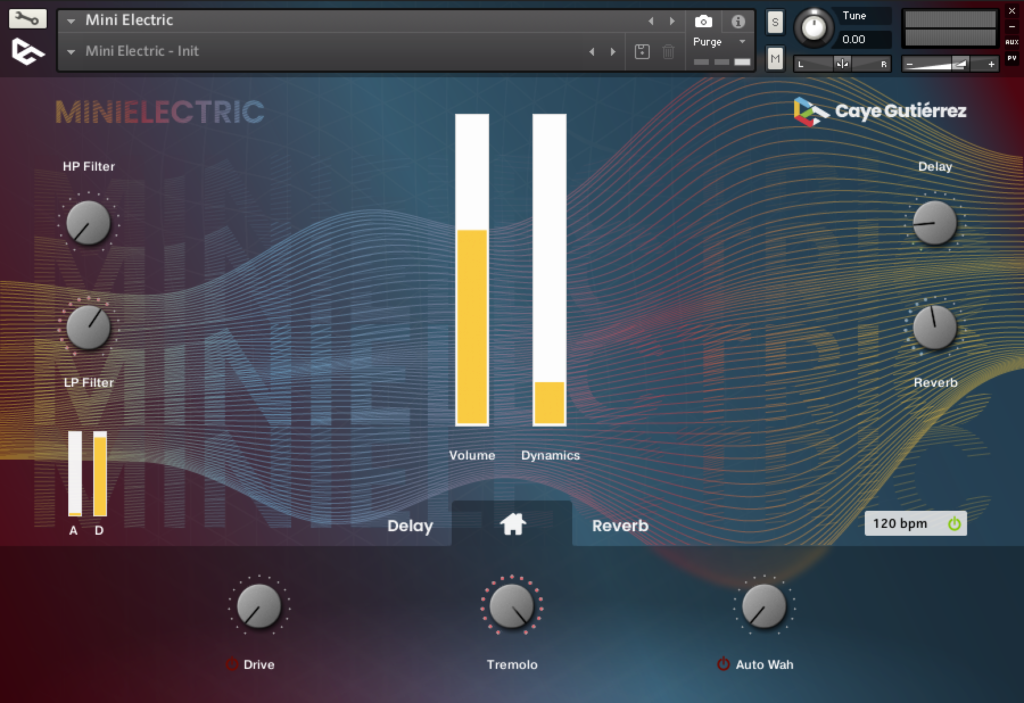Toggle the Mute (M) button
This screenshot has height=703, width=1024.
775,59
